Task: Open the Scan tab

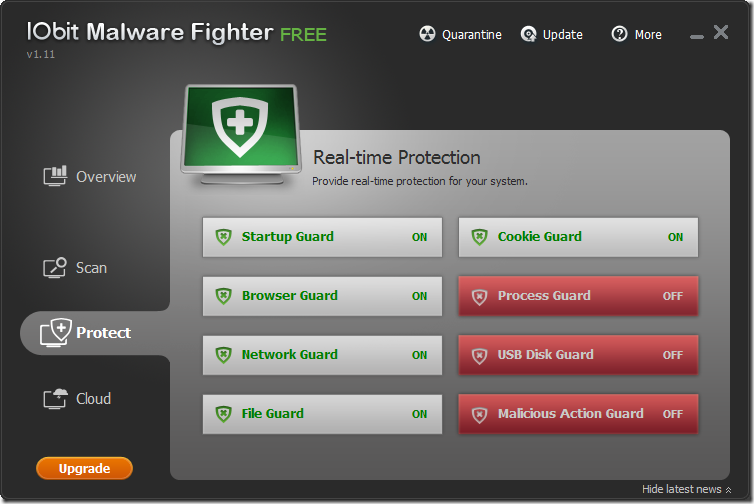Action: coord(91,268)
